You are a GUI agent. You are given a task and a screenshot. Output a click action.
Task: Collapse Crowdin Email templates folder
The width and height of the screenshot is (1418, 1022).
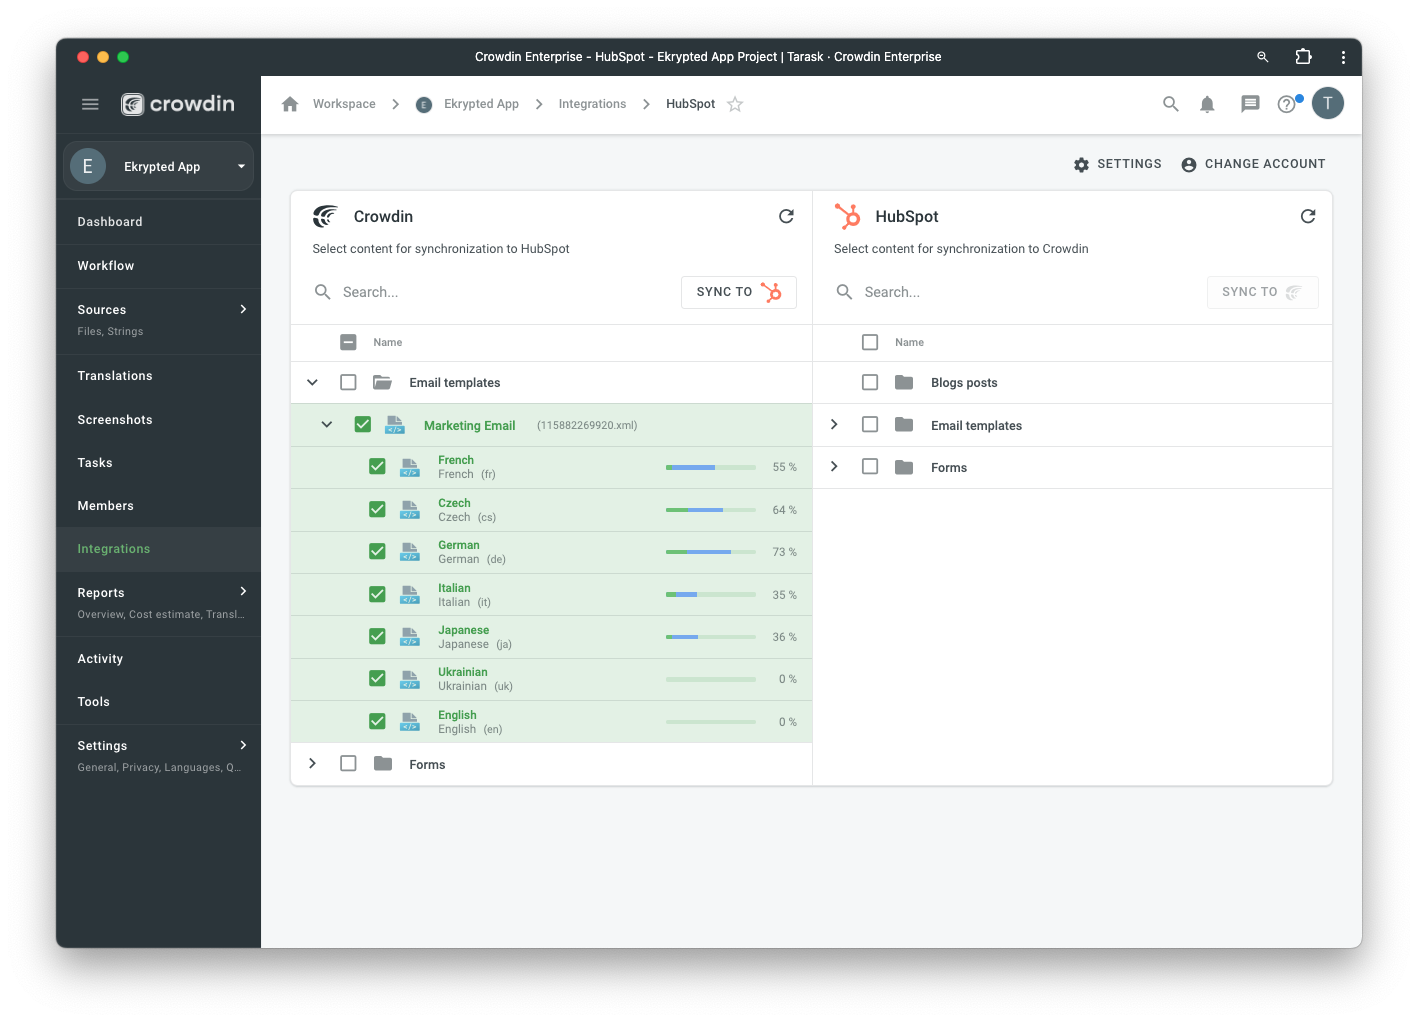tap(313, 382)
